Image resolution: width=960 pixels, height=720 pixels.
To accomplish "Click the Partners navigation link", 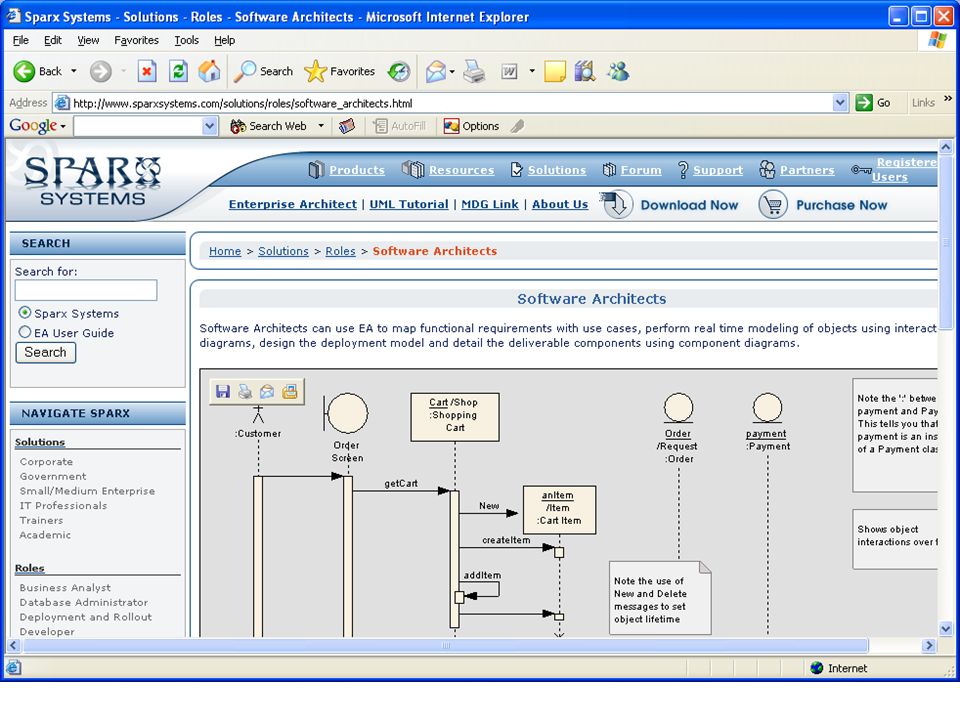I will pos(807,170).
